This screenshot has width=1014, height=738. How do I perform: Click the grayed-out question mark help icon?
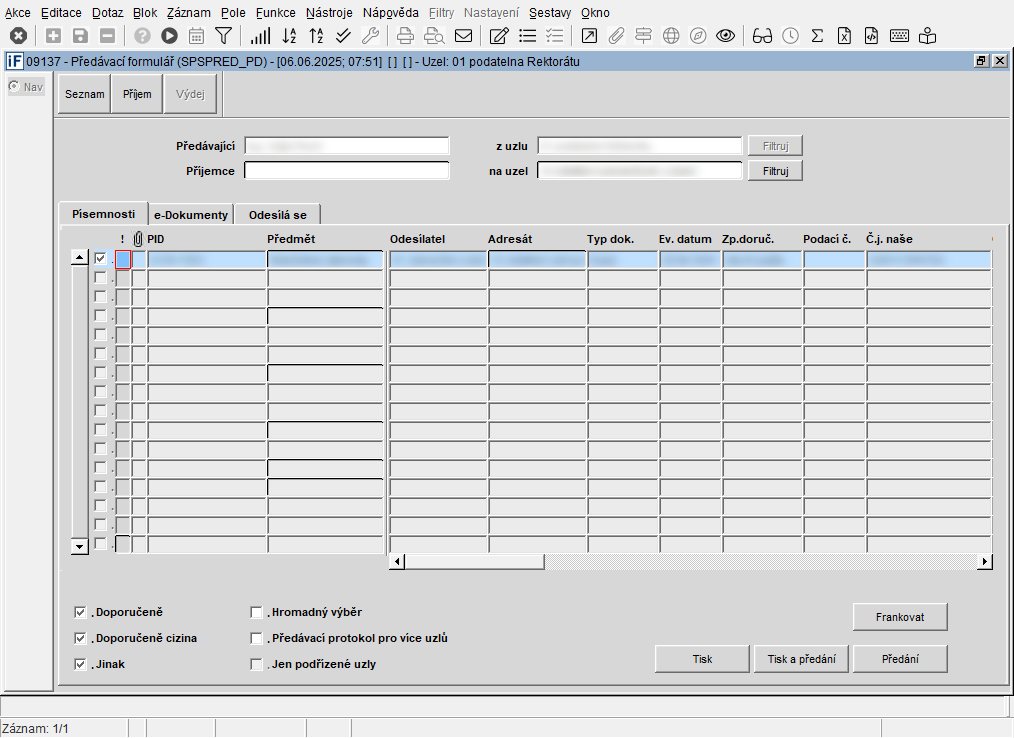tap(142, 36)
